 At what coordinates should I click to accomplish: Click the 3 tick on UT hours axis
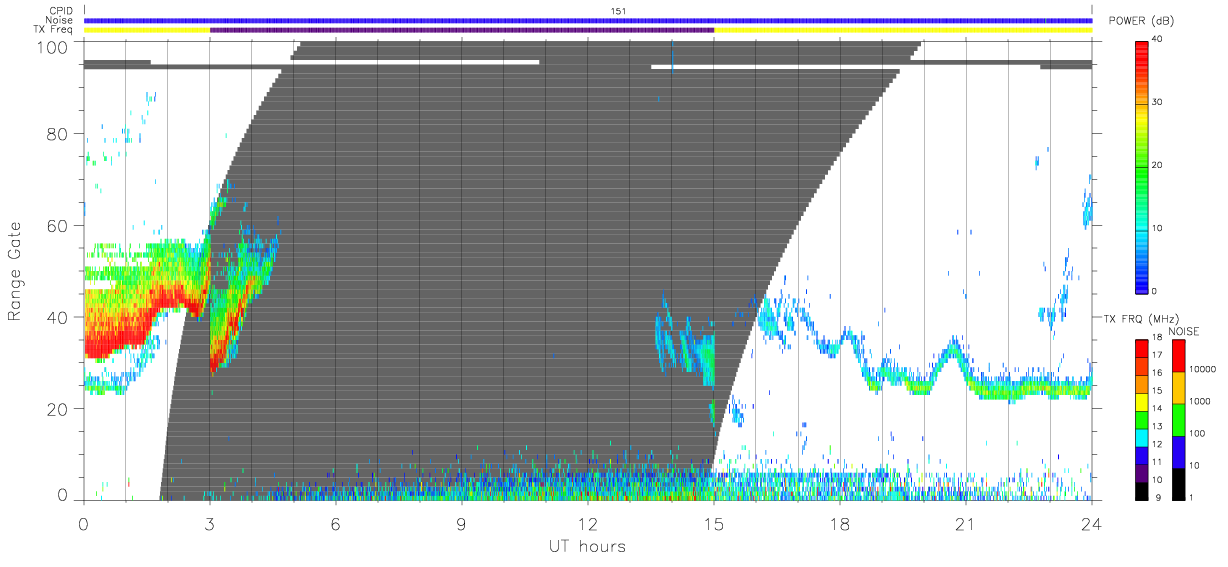(x=210, y=522)
